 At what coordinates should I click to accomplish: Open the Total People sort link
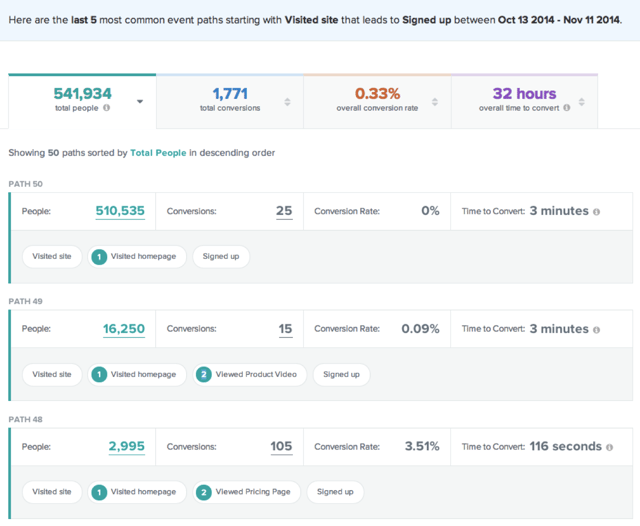pyautogui.click(x=158, y=153)
